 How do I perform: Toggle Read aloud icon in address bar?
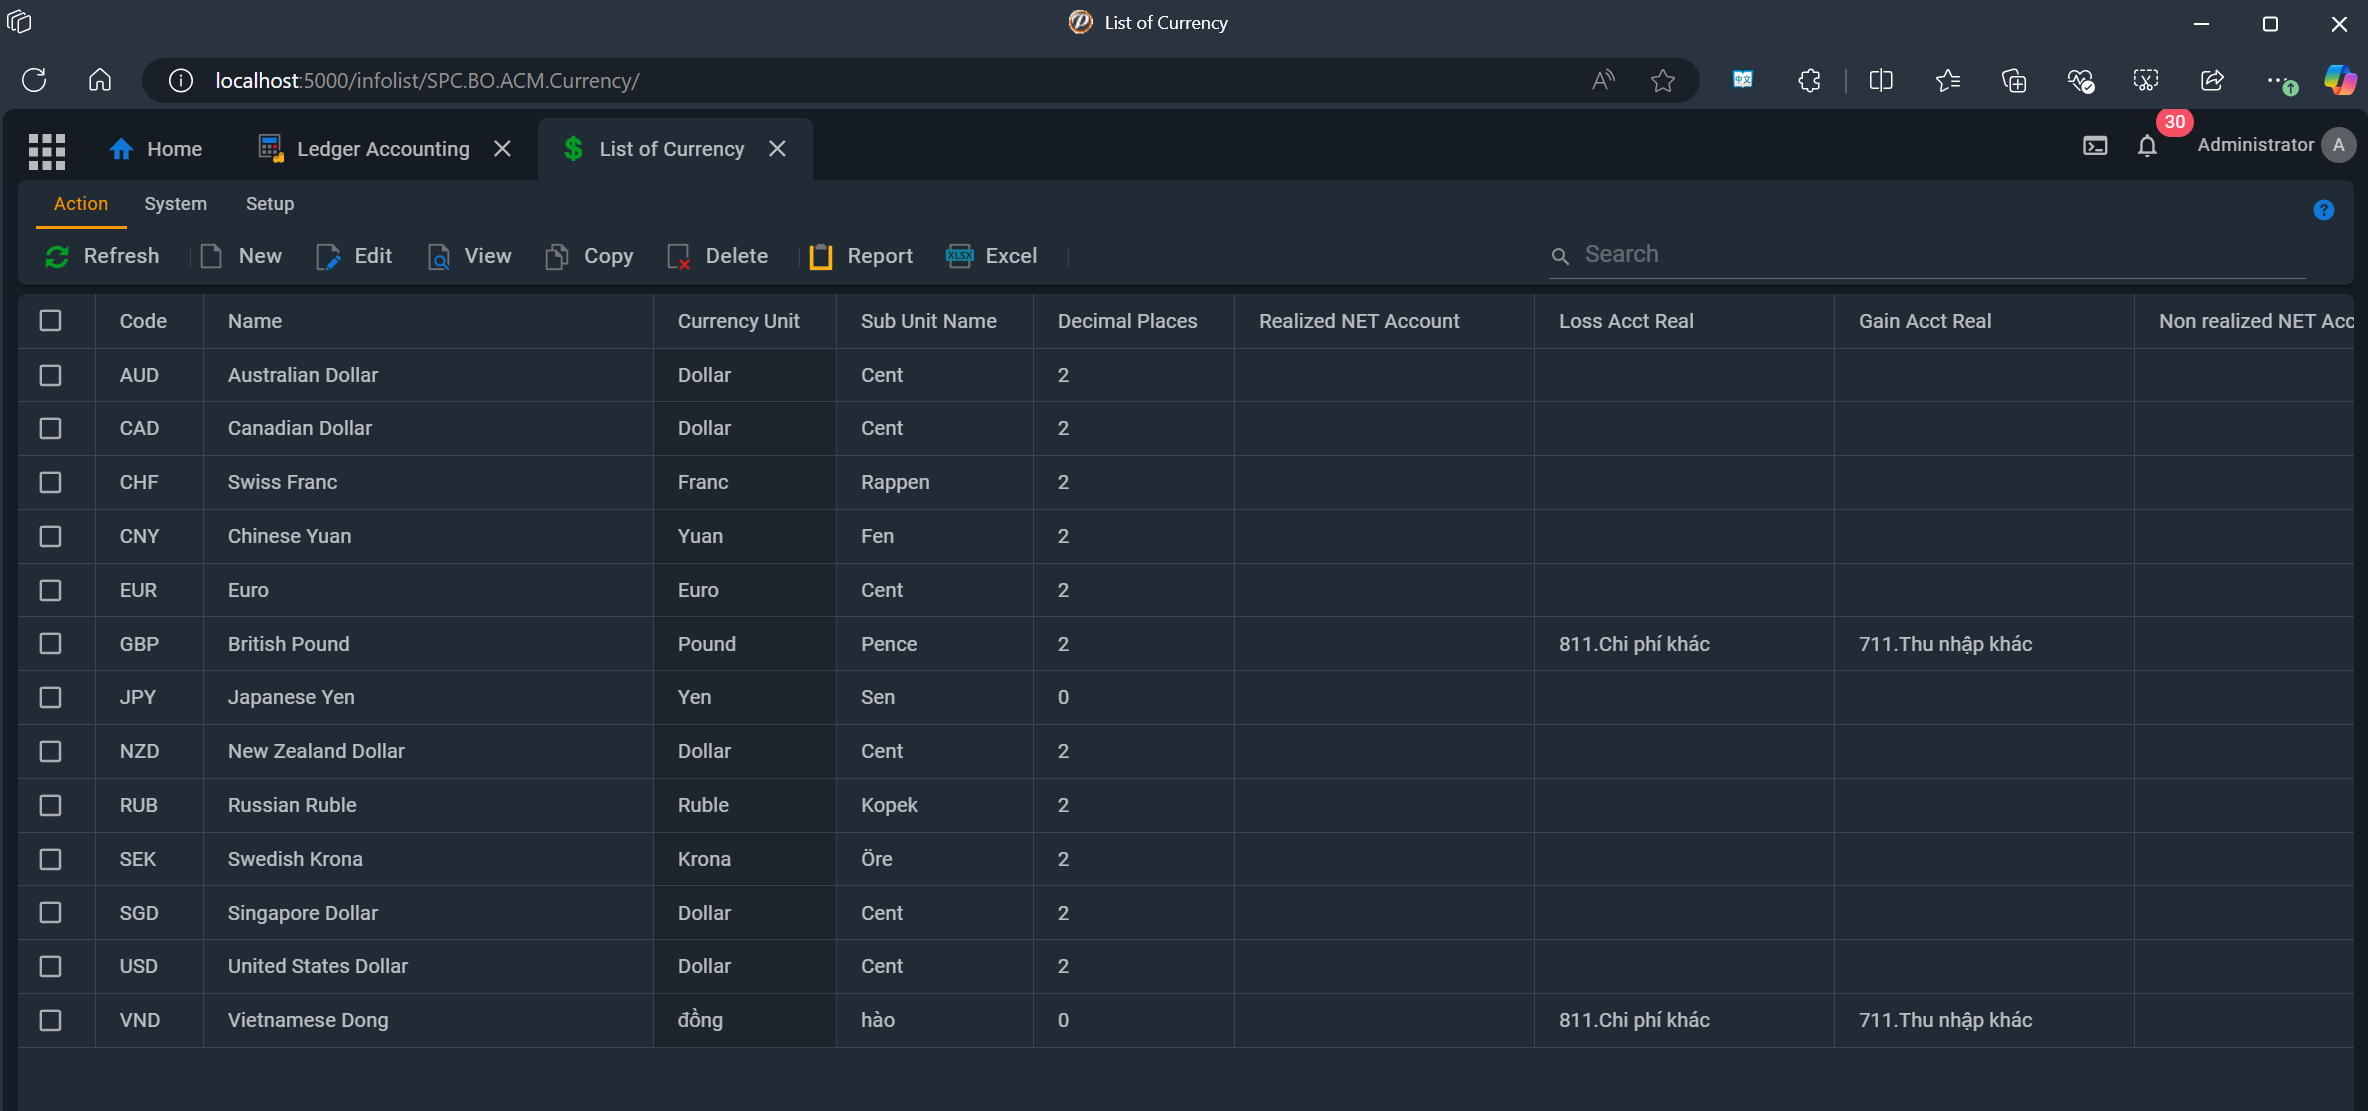pos(1603,80)
